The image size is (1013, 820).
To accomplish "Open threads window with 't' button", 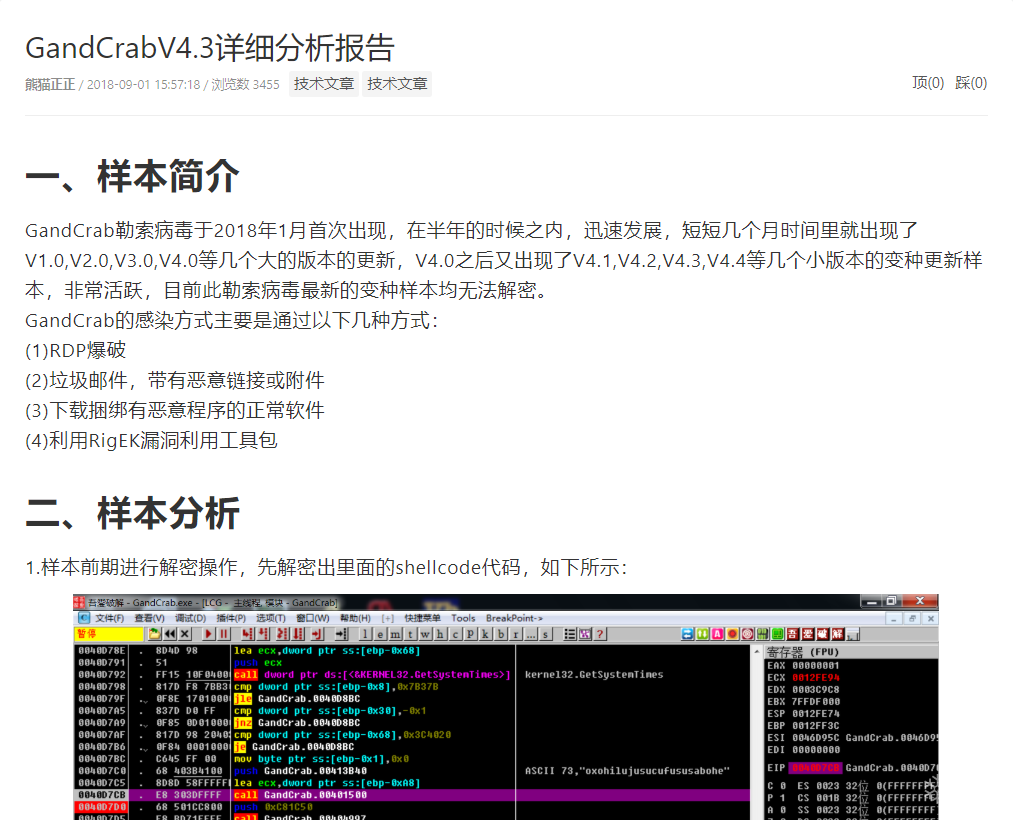I will (410, 635).
